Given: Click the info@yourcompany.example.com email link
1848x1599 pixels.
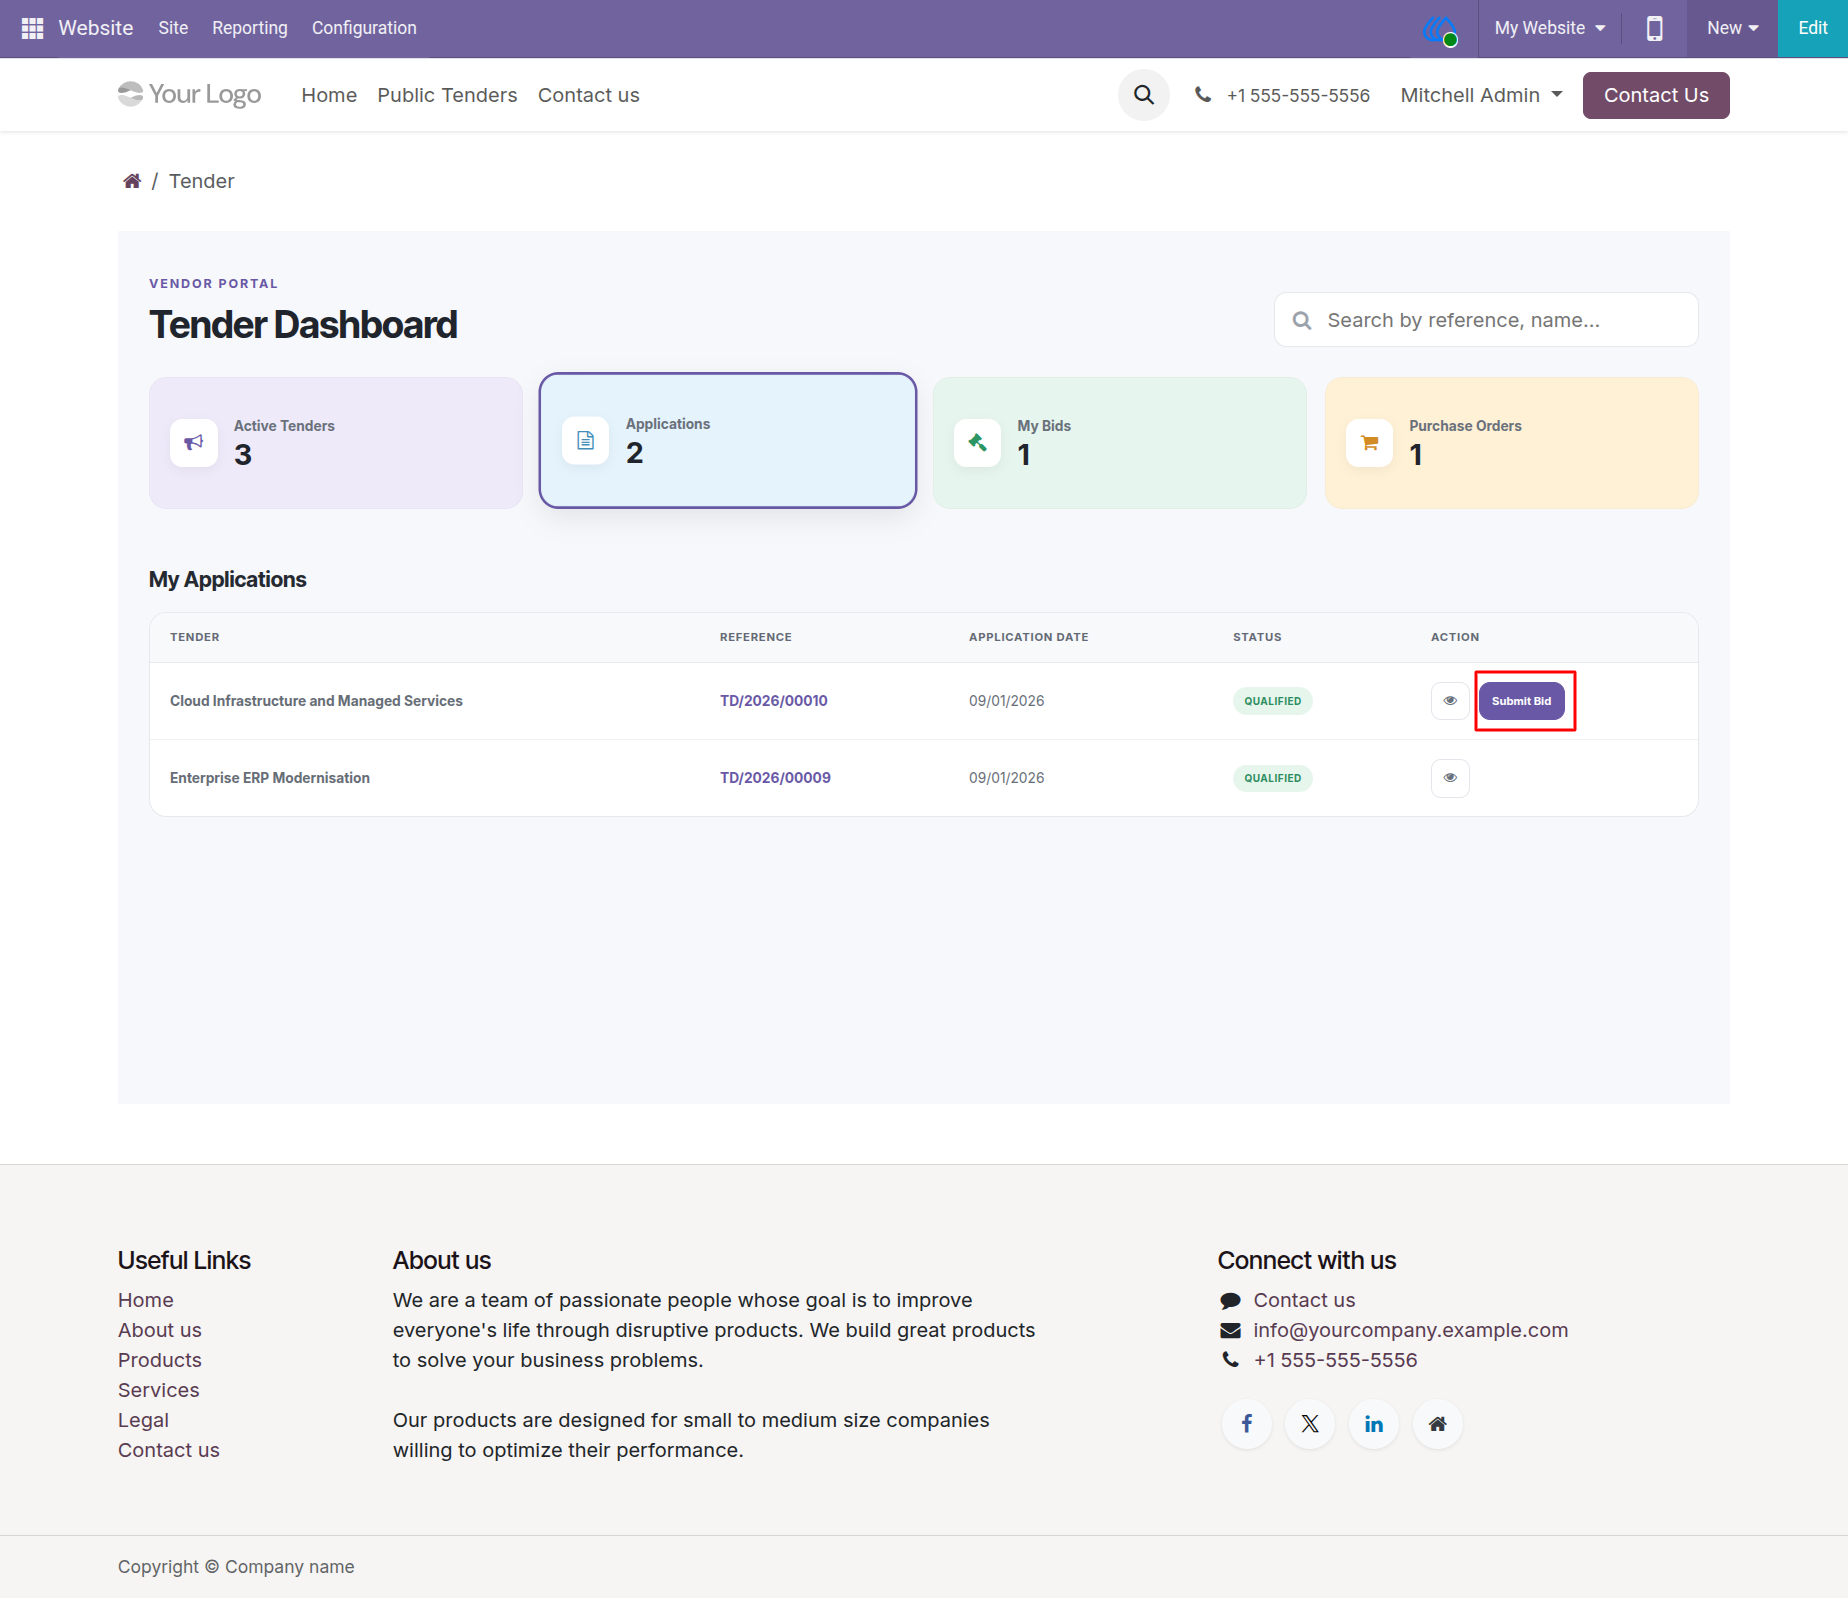Looking at the screenshot, I should pos(1411,1330).
